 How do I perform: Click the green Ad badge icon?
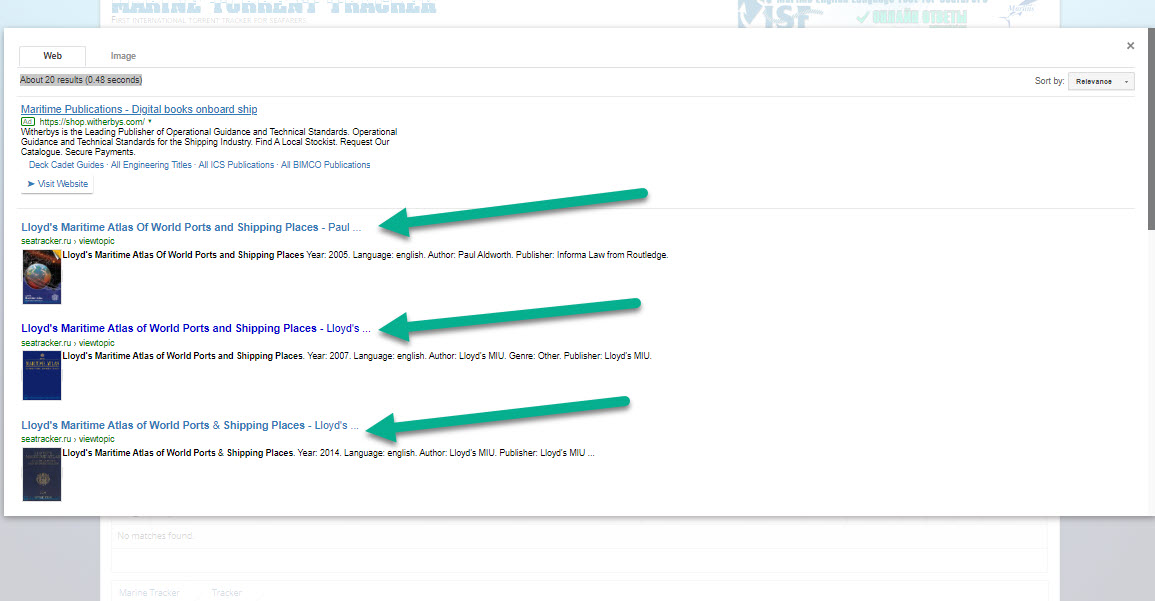point(28,122)
